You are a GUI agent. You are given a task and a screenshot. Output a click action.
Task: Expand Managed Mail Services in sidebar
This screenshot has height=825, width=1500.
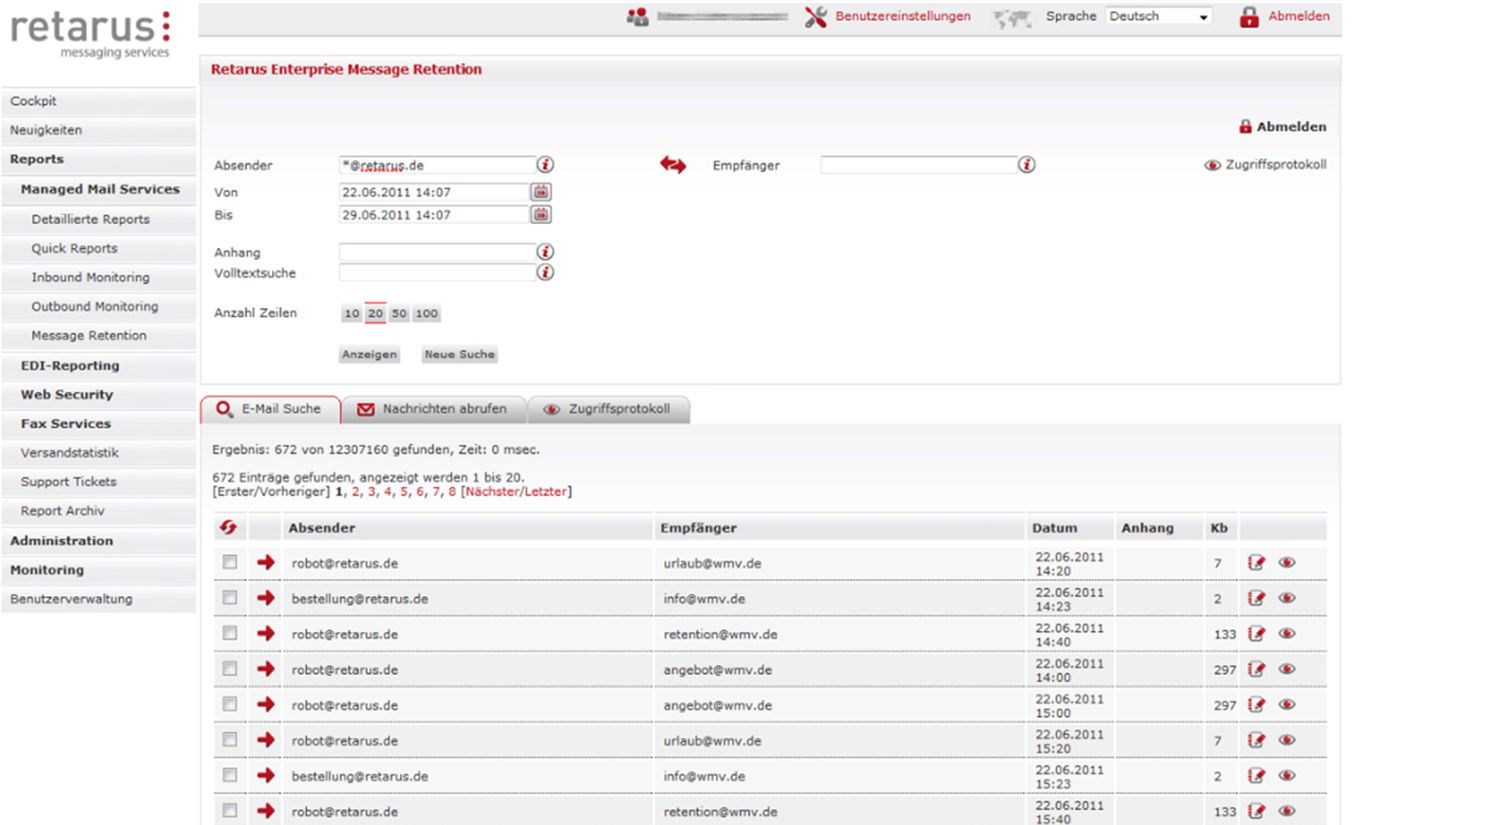(x=100, y=189)
